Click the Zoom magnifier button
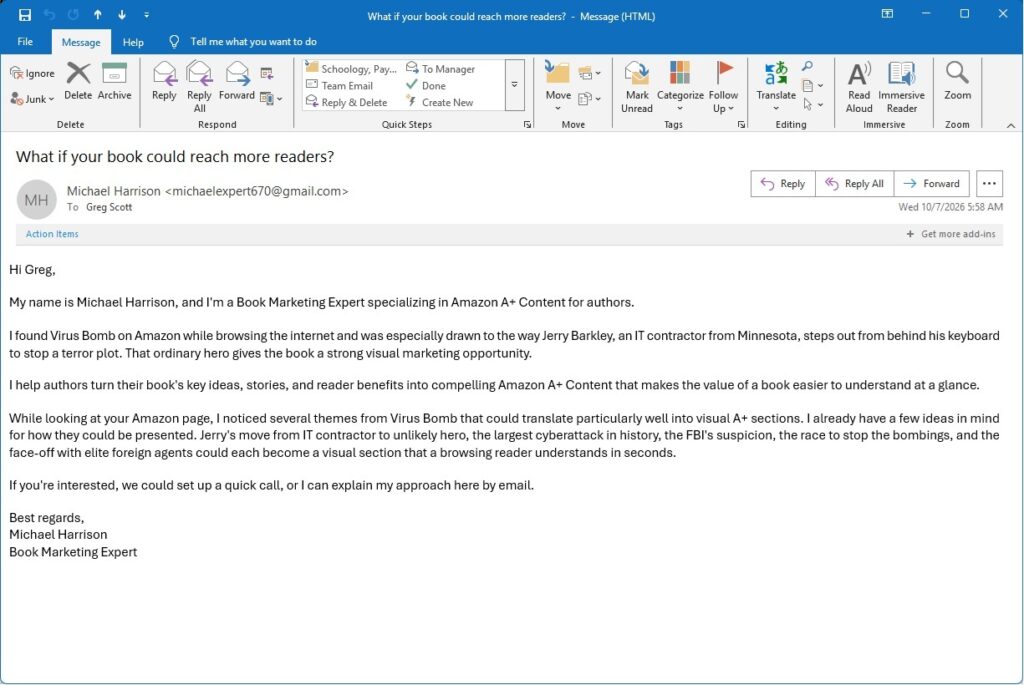The image size is (1024, 685). pyautogui.click(x=957, y=81)
